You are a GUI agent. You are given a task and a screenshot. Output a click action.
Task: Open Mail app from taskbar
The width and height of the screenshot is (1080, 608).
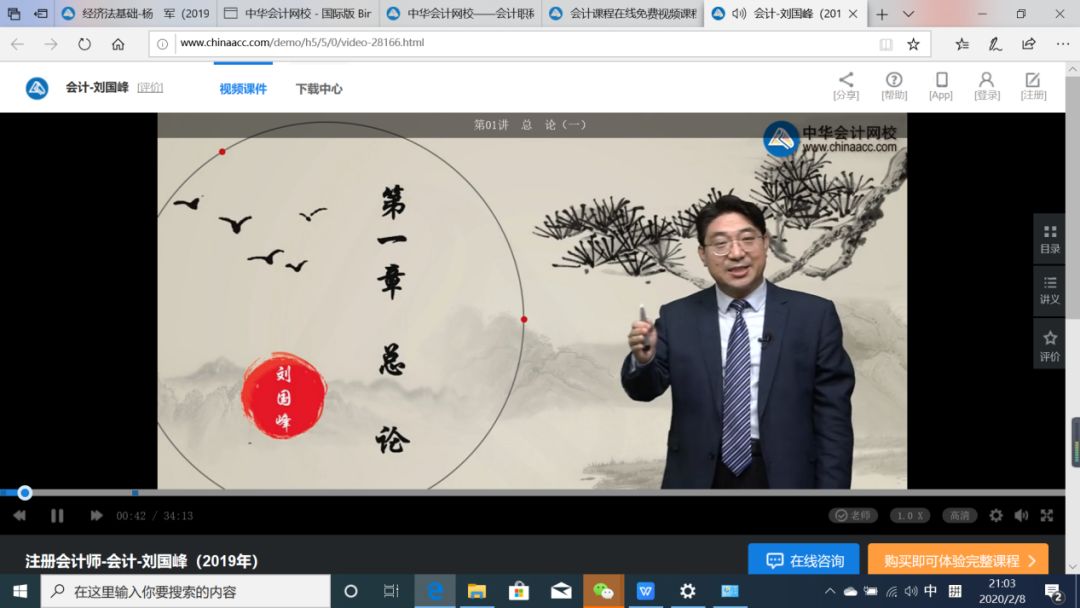561,591
